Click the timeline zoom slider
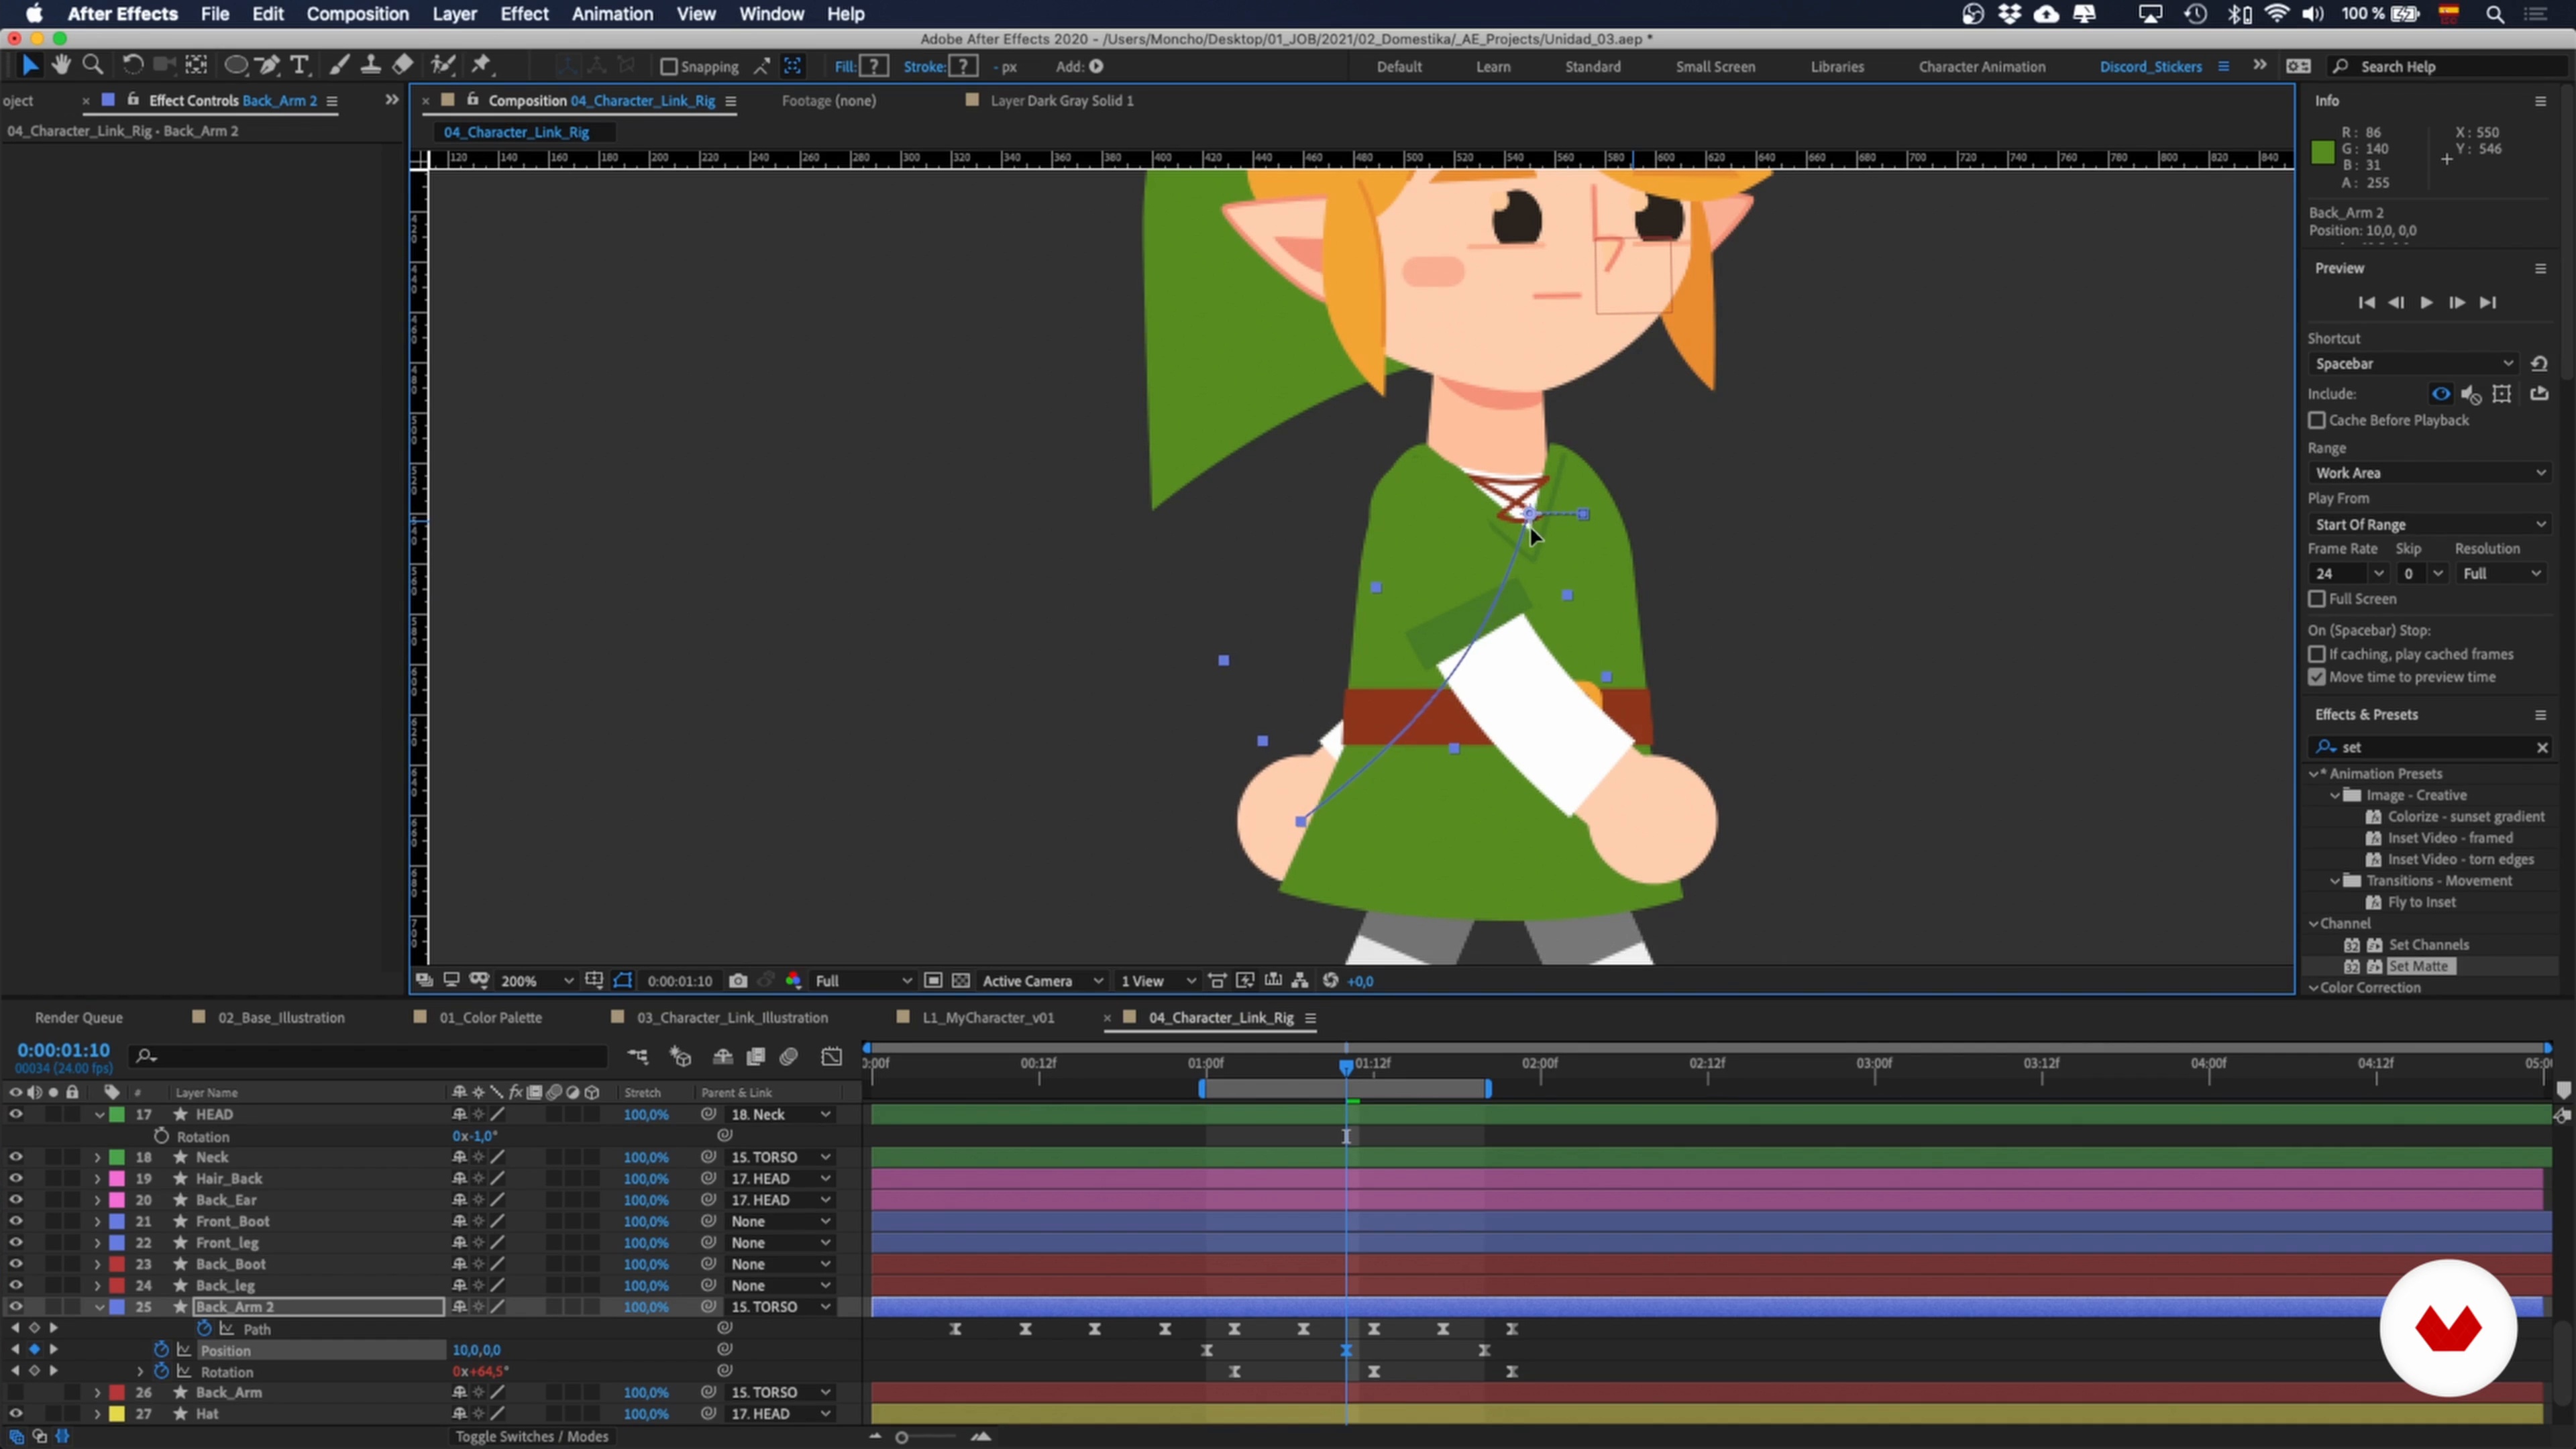The height and width of the screenshot is (1449, 2576). coord(901,1438)
